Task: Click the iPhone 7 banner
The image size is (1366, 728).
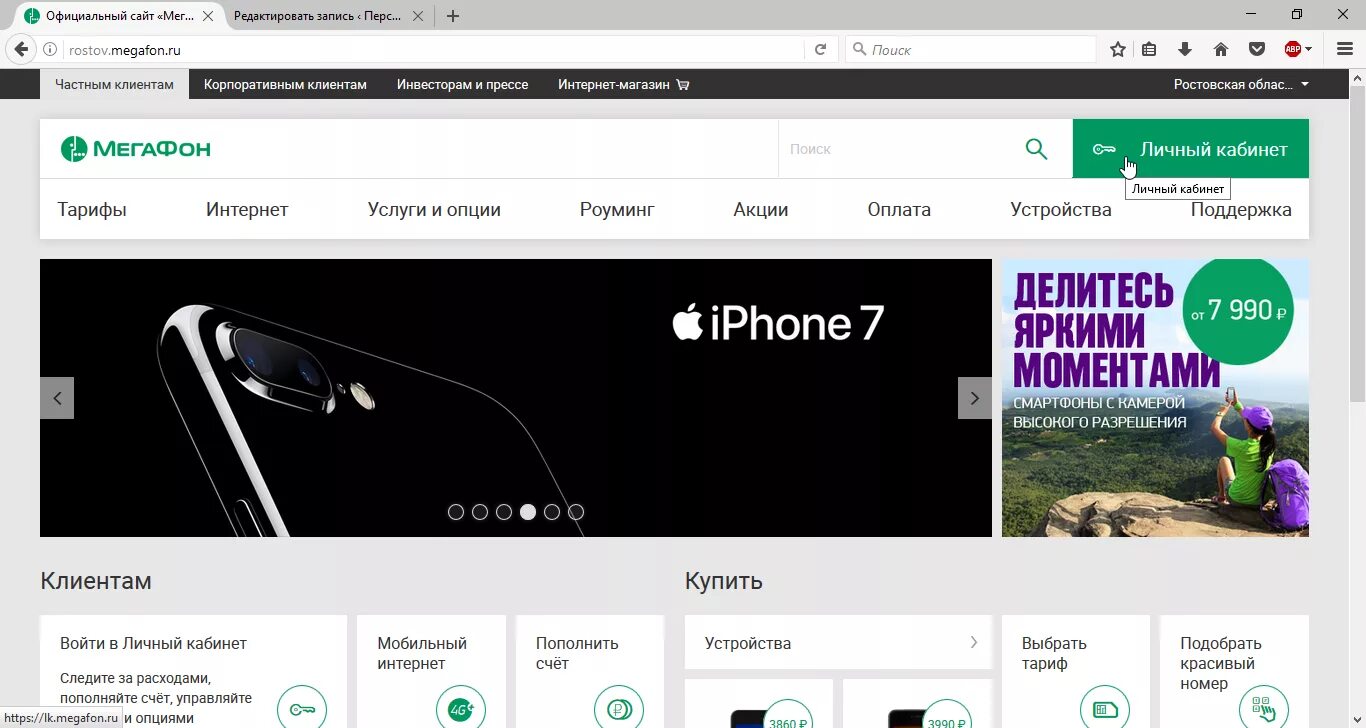Action: pos(516,398)
